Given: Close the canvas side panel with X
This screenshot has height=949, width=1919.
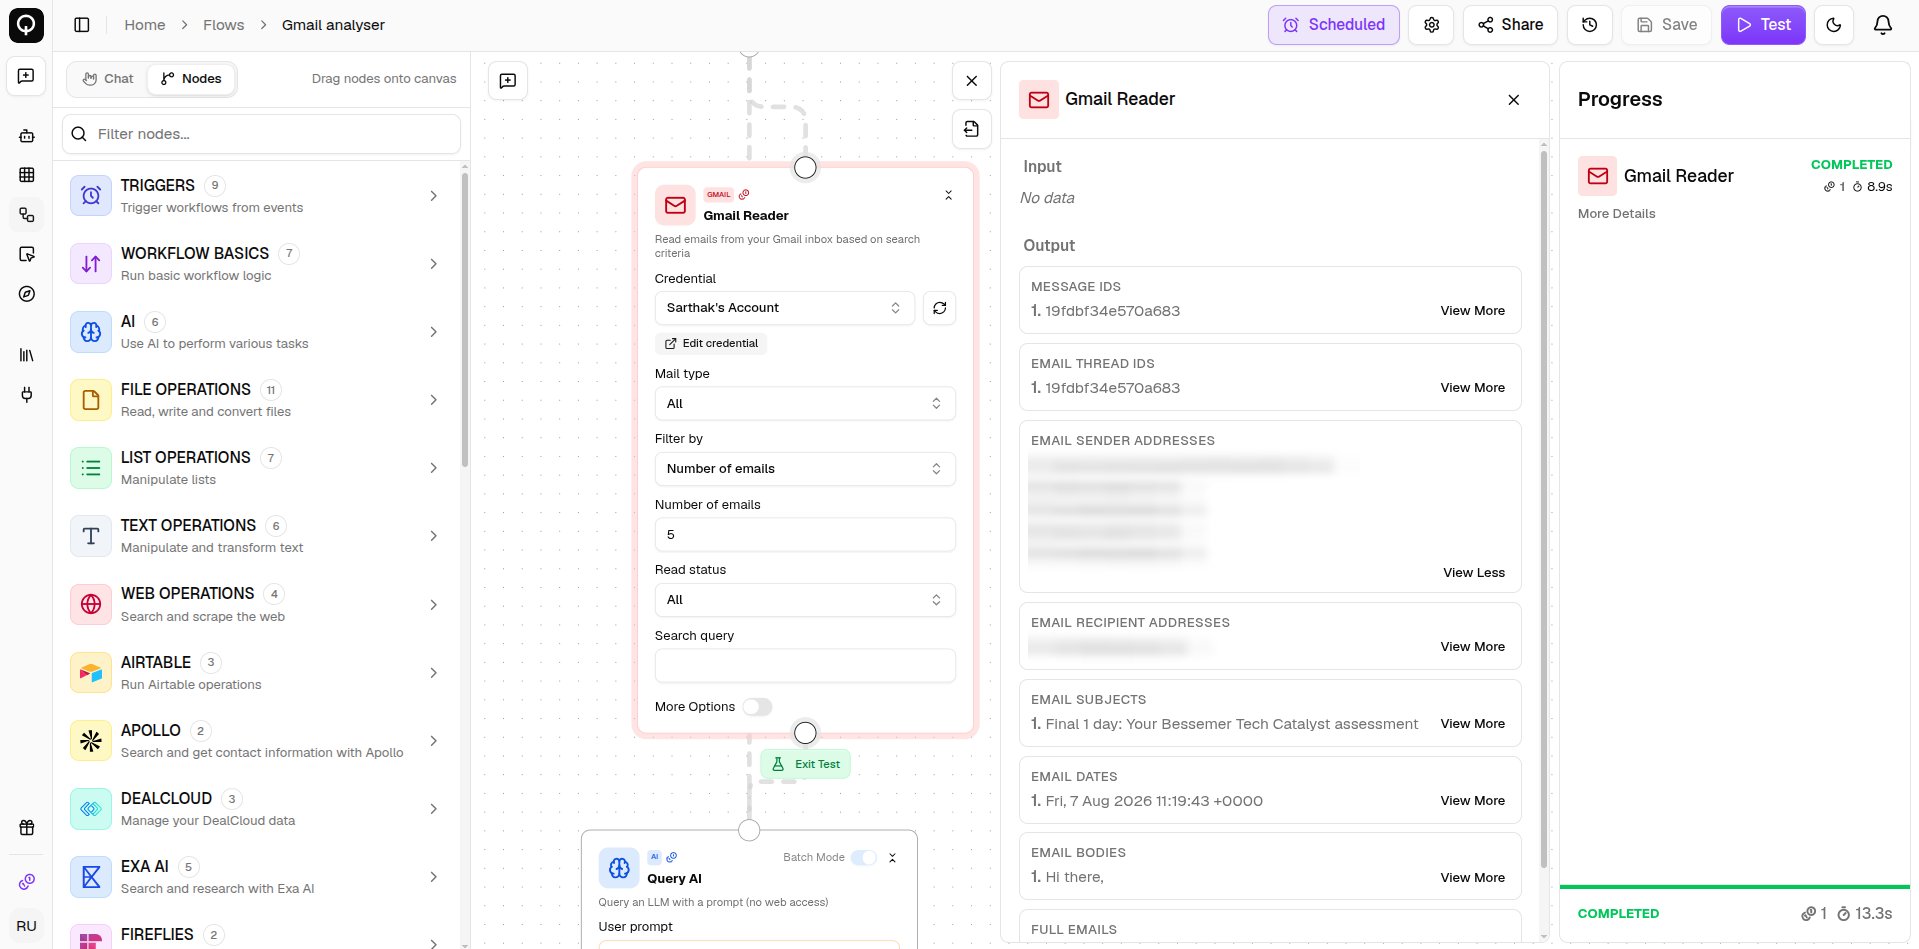Looking at the screenshot, I should 972,81.
